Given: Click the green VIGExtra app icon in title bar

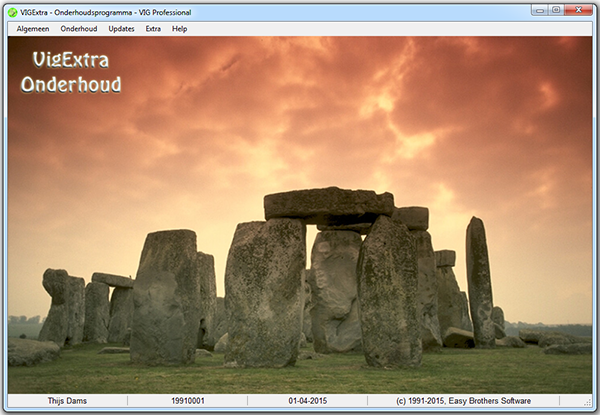Looking at the screenshot, I should tap(12, 12).
